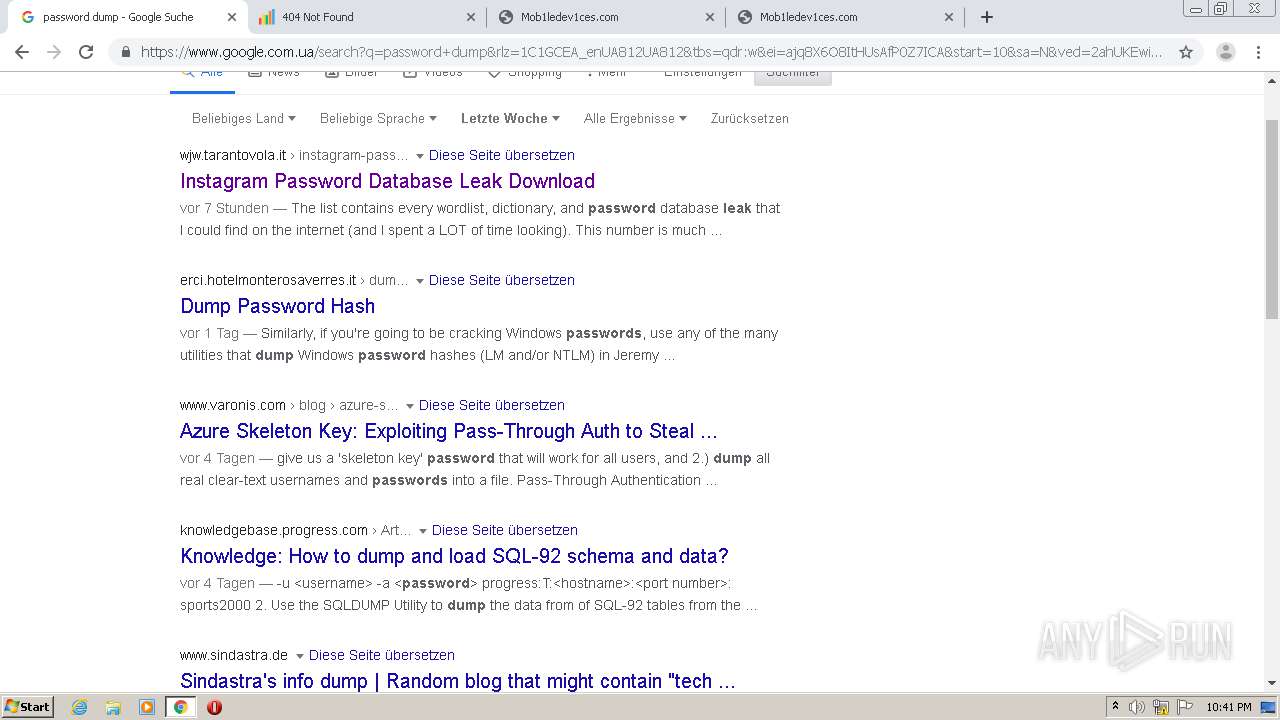Image resolution: width=1280 pixels, height=720 pixels.
Task: Click the 10:41 PM taskbar clock
Action: point(1229,707)
